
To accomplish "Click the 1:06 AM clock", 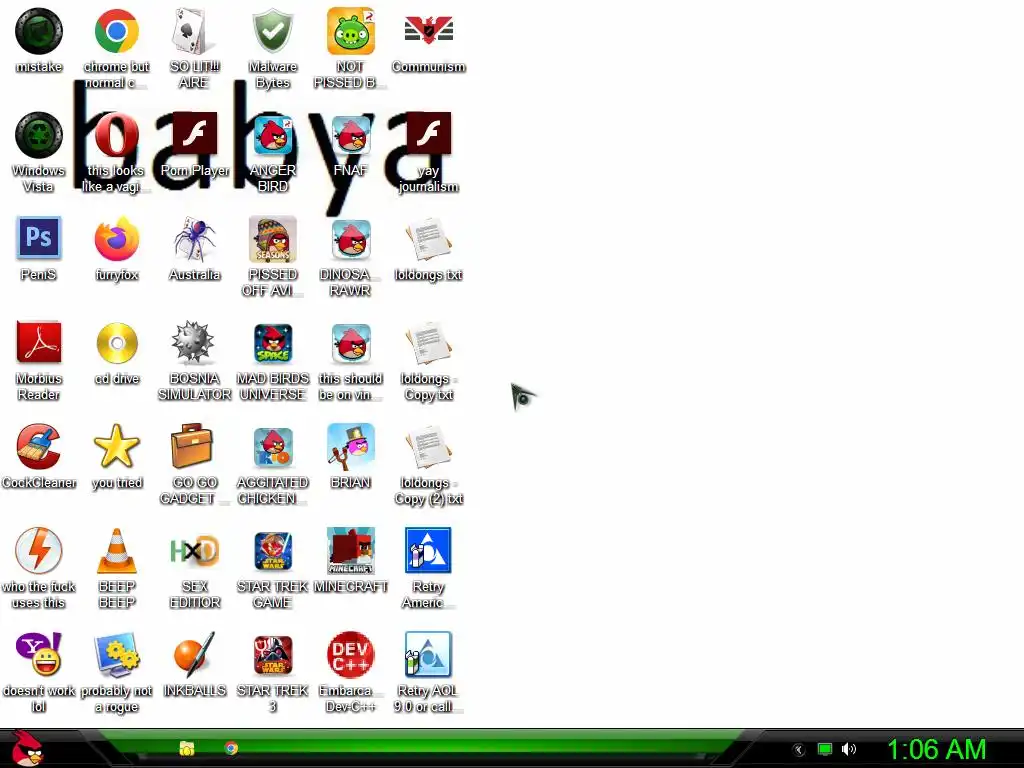I will coord(936,749).
